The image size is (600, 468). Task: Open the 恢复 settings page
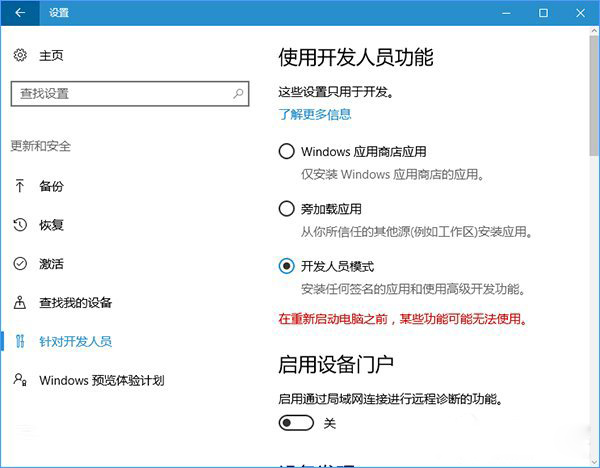click(51, 225)
